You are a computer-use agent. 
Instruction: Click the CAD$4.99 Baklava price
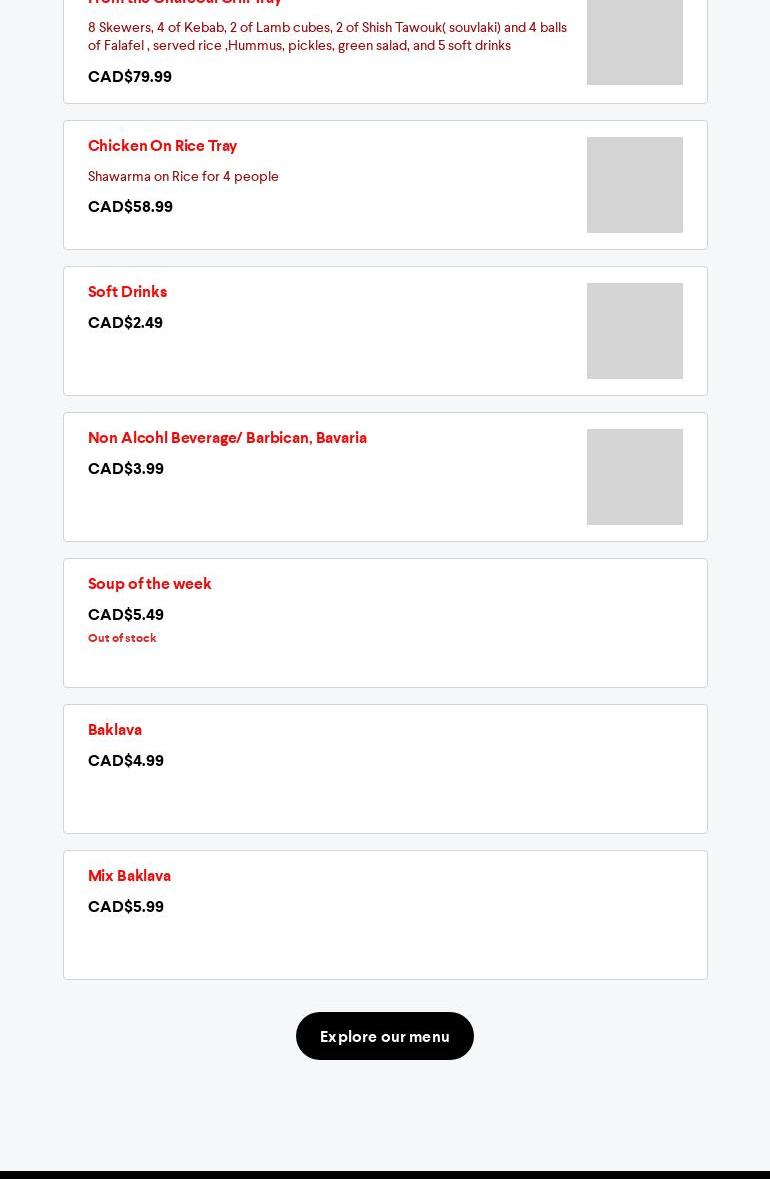[126, 761]
